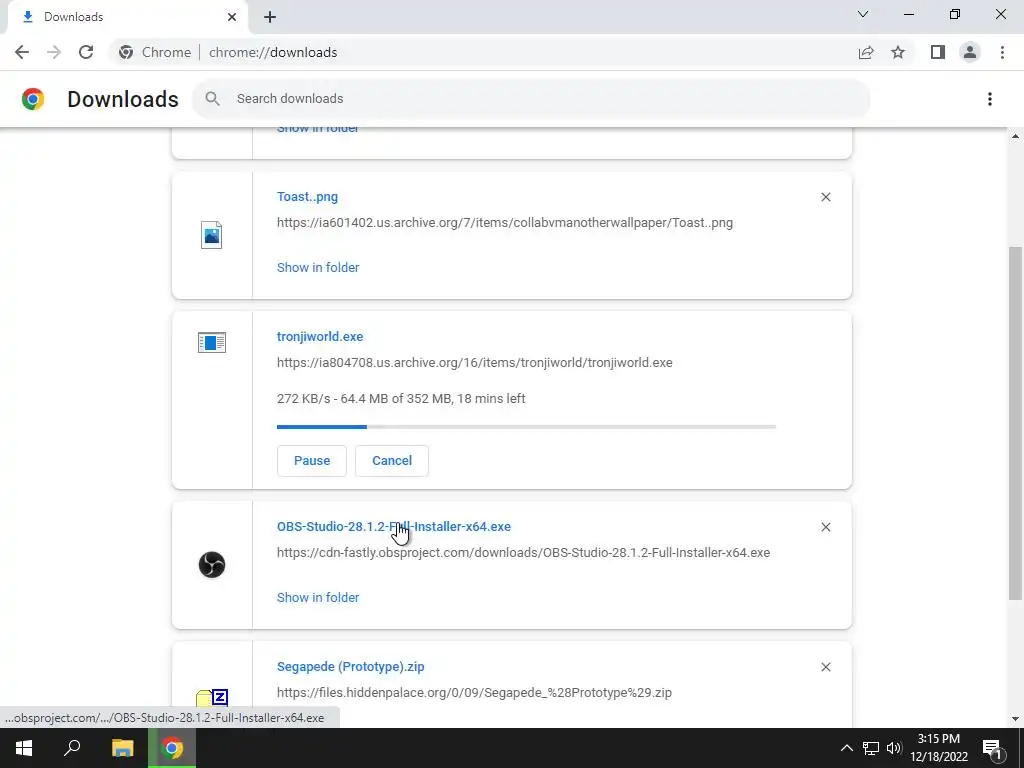Click the Segapede zip file icon
The image size is (1024, 768).
point(212,699)
